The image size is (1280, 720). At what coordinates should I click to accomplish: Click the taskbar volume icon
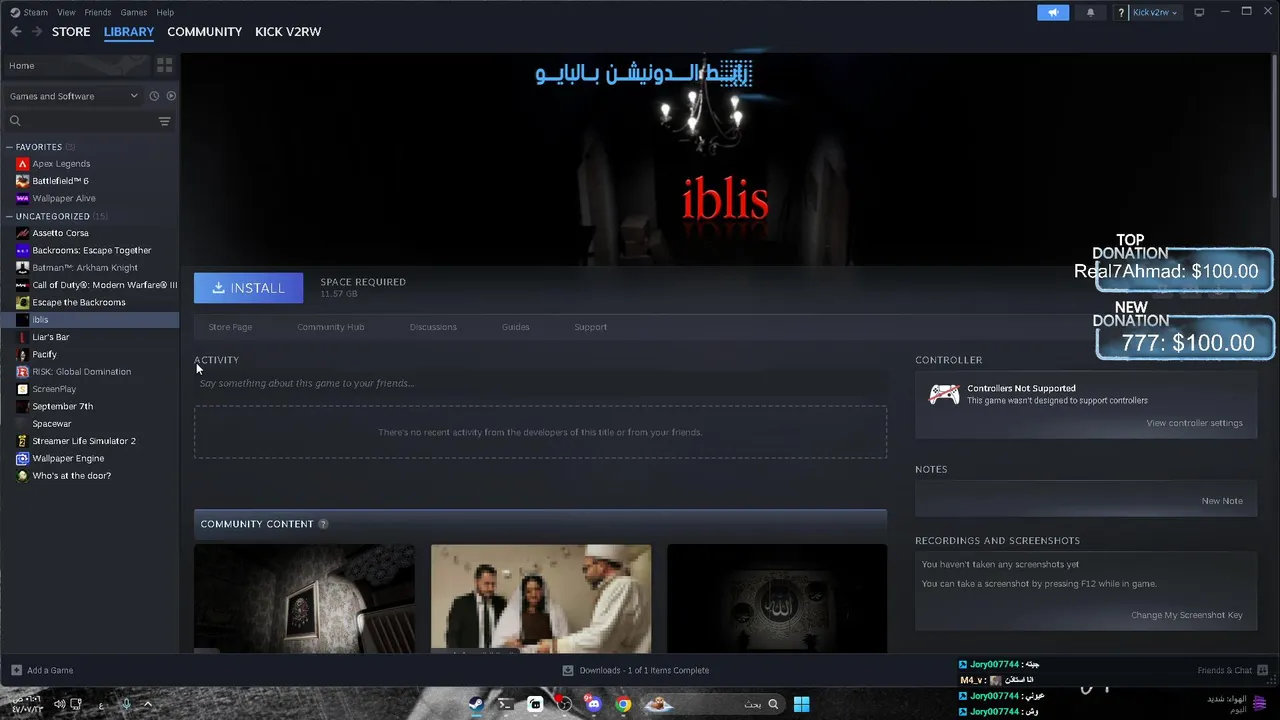point(59,704)
